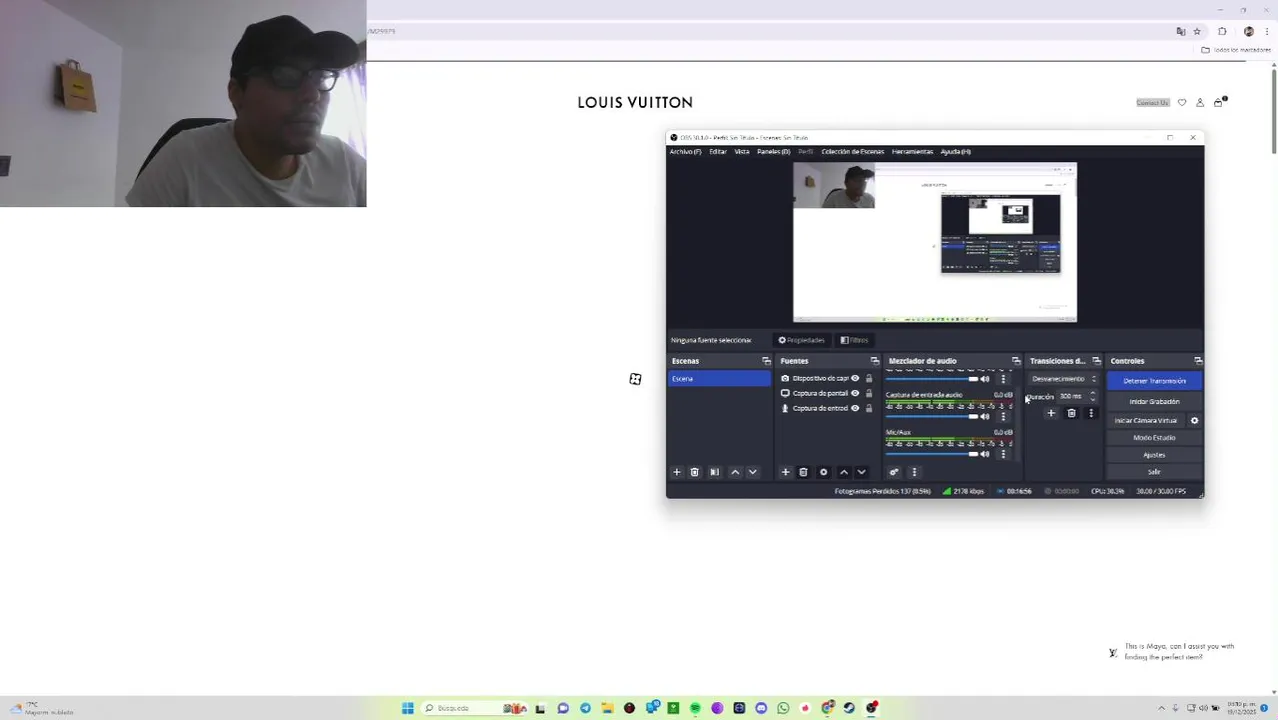1278x720 pixels.
Task: Open Archivo menu in OBS
Action: pos(685,152)
